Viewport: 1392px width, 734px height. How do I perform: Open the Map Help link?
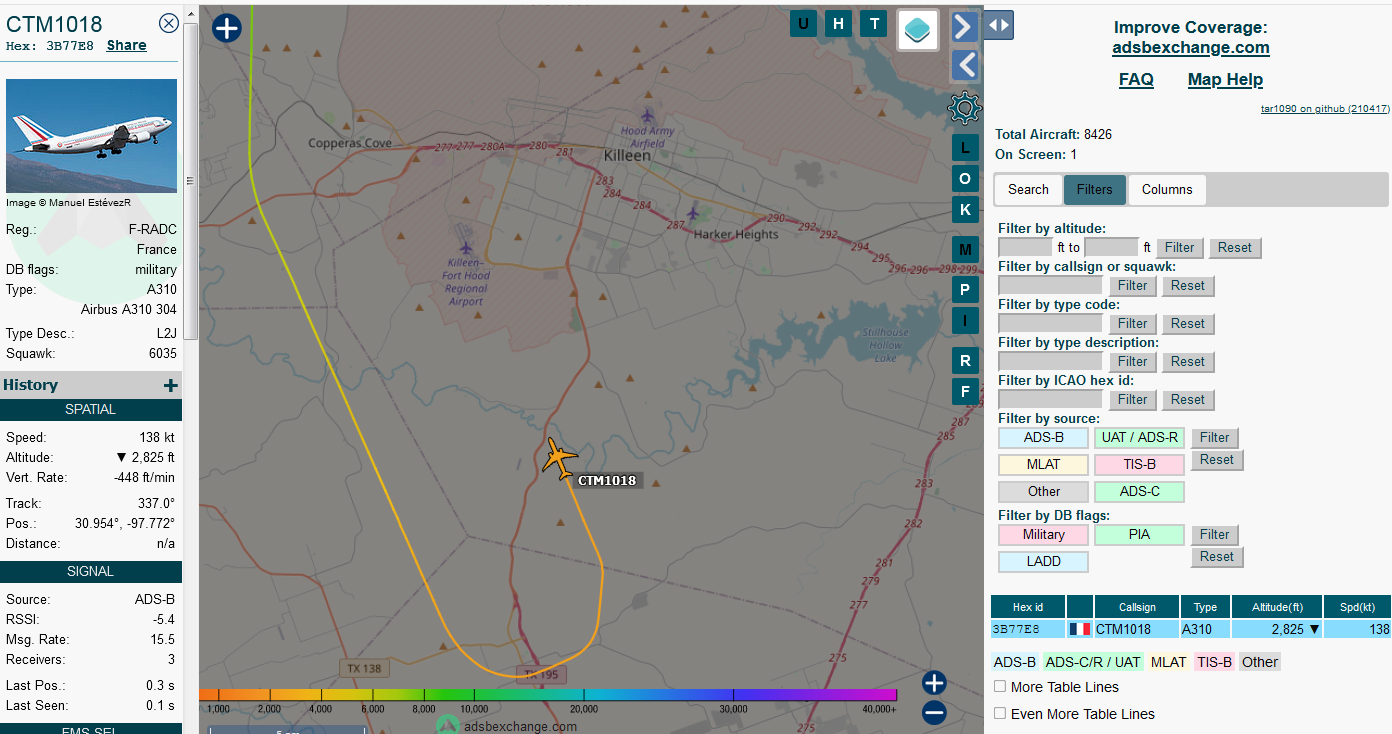(1225, 79)
